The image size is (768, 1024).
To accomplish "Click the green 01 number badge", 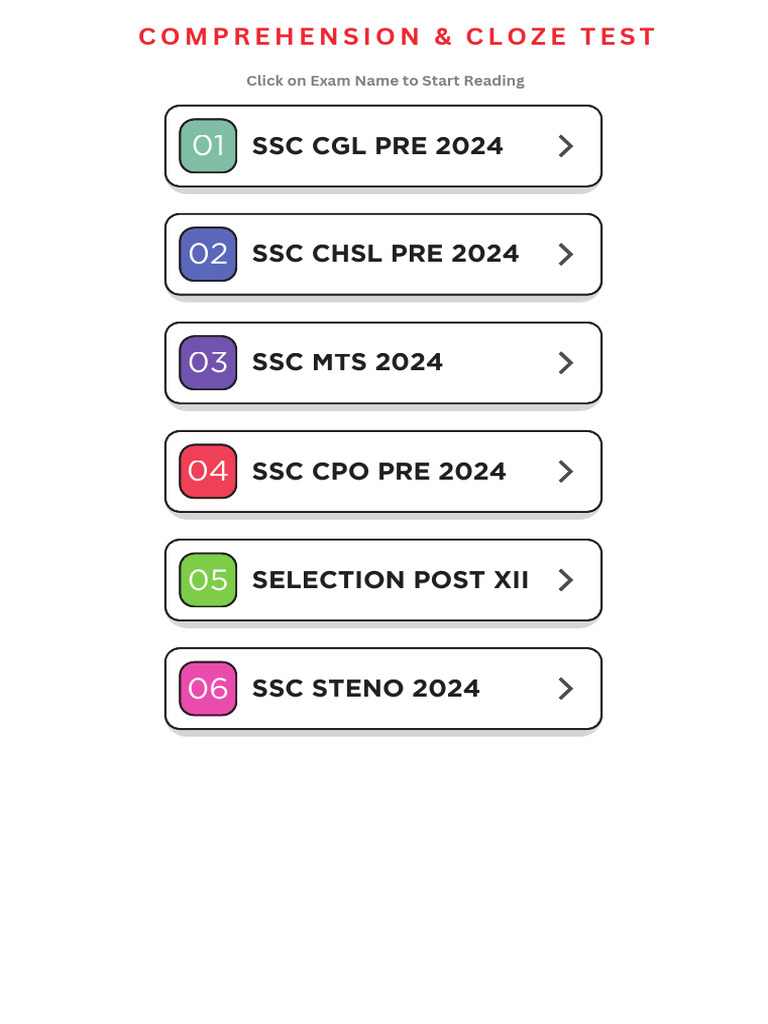I will coord(208,146).
